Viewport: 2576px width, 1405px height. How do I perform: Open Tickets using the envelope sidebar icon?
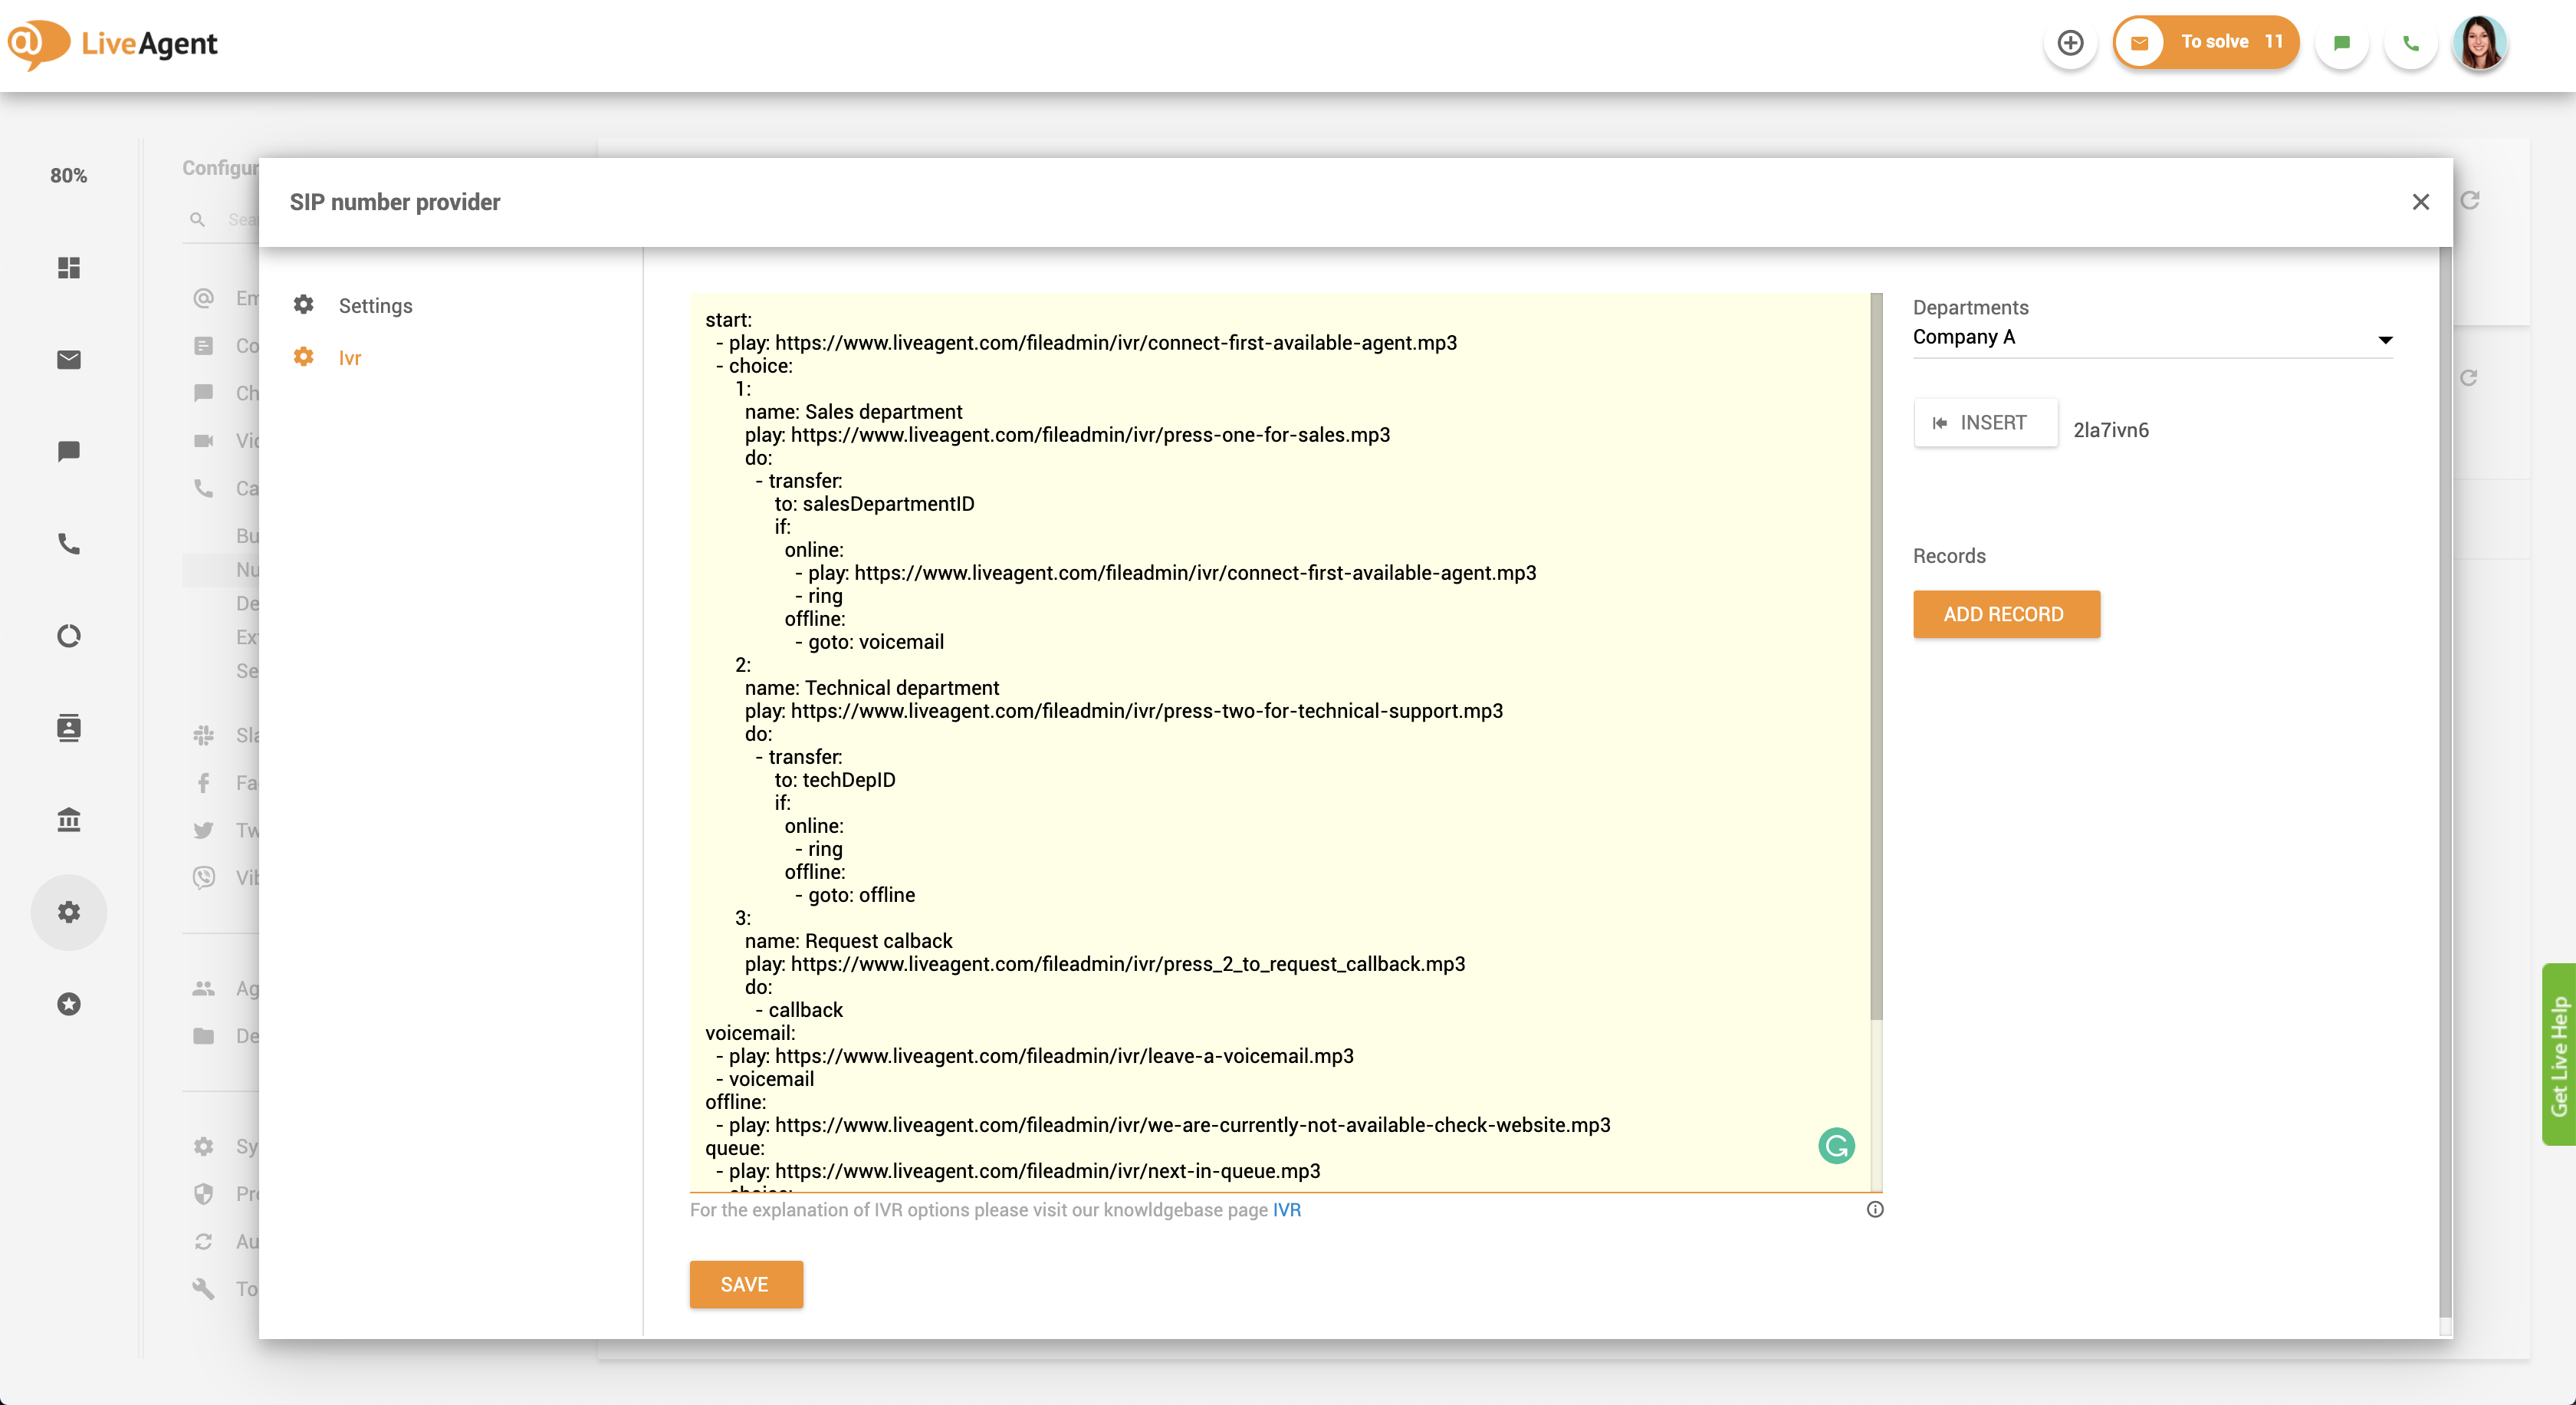click(x=68, y=360)
